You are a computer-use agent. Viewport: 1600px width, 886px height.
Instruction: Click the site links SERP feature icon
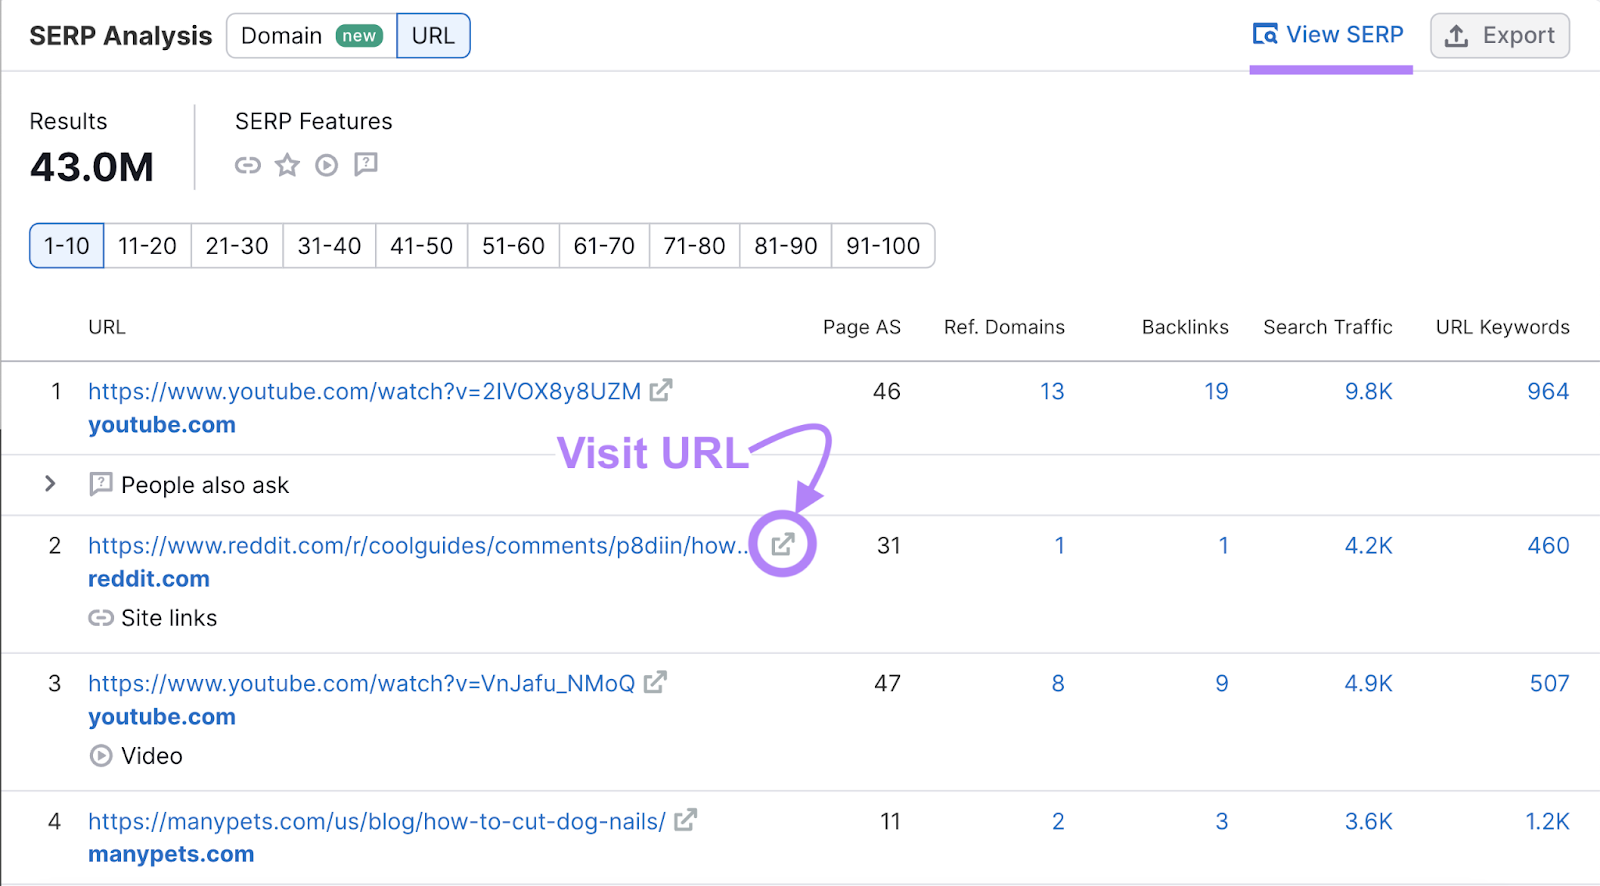(x=247, y=165)
